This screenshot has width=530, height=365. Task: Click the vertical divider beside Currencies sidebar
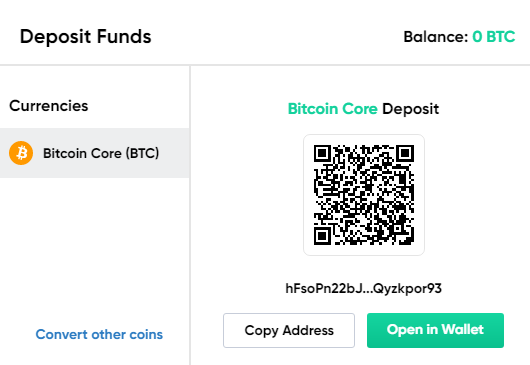coord(190,215)
